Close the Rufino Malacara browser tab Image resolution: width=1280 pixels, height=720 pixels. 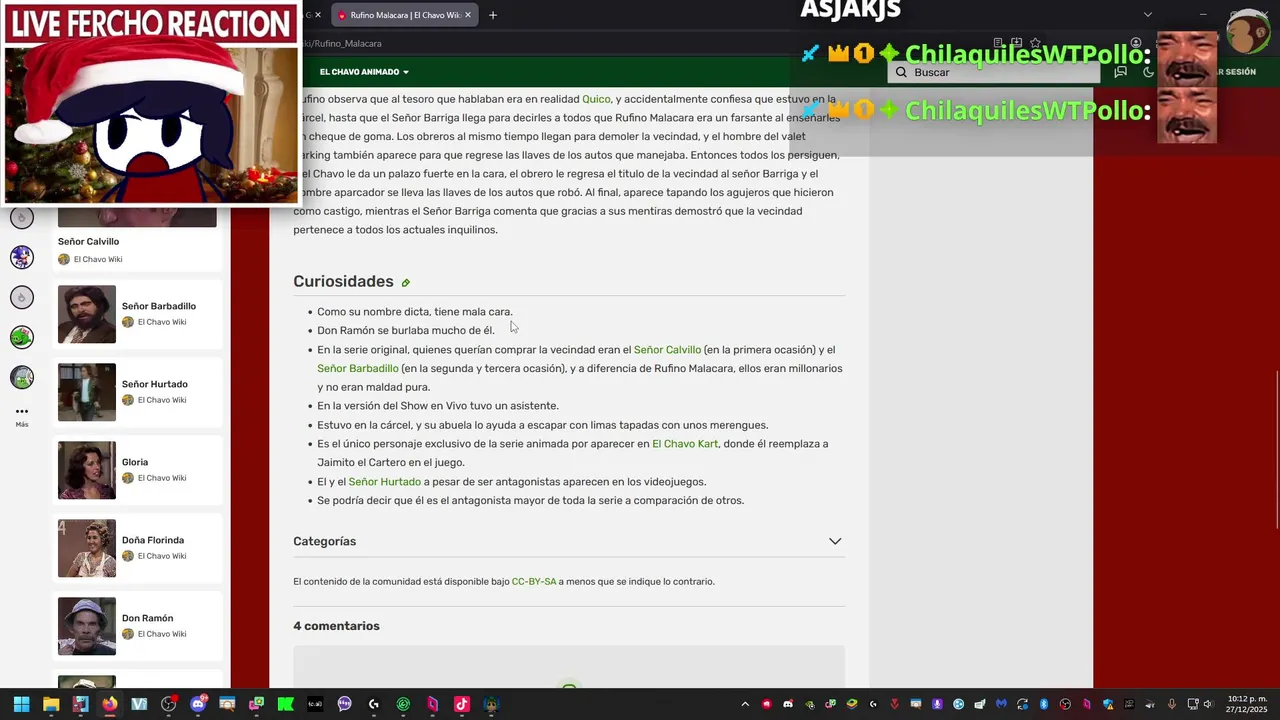(x=468, y=15)
